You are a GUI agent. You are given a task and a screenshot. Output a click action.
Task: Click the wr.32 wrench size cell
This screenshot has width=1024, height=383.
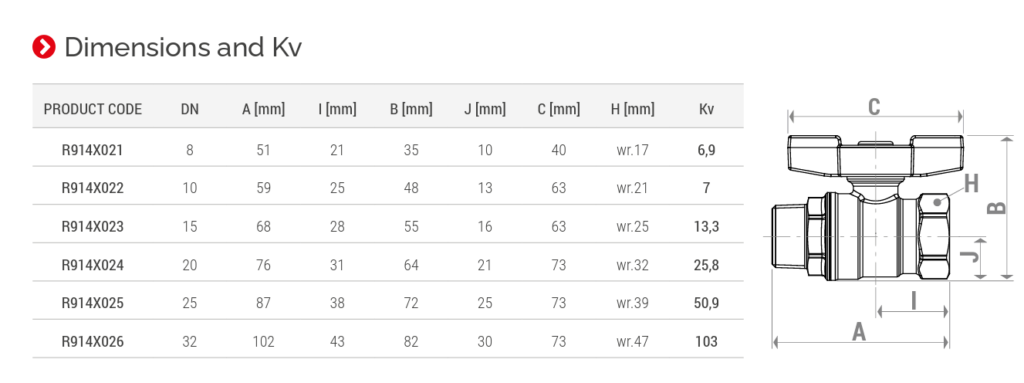tap(632, 265)
